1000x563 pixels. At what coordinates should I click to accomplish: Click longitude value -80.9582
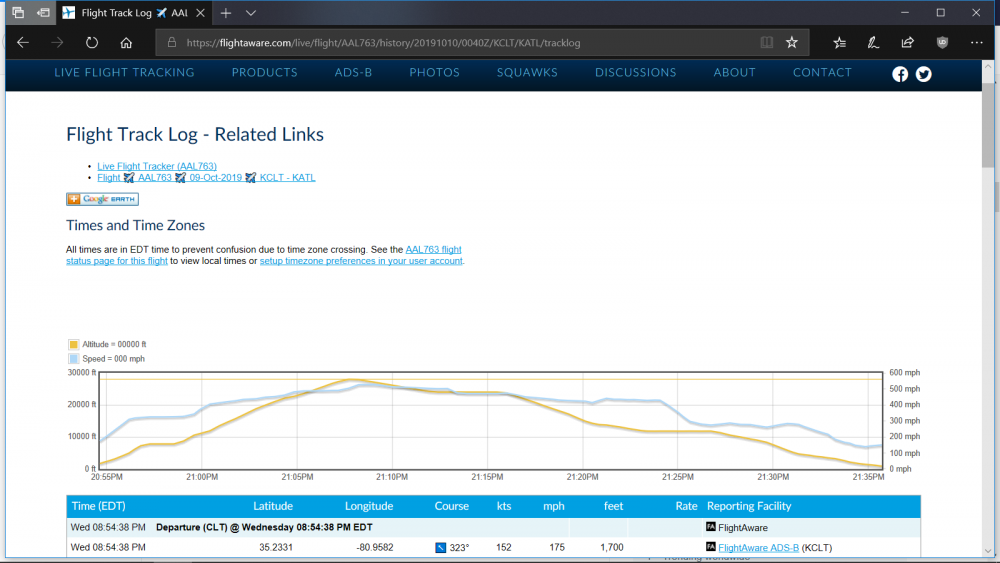tap(374, 548)
